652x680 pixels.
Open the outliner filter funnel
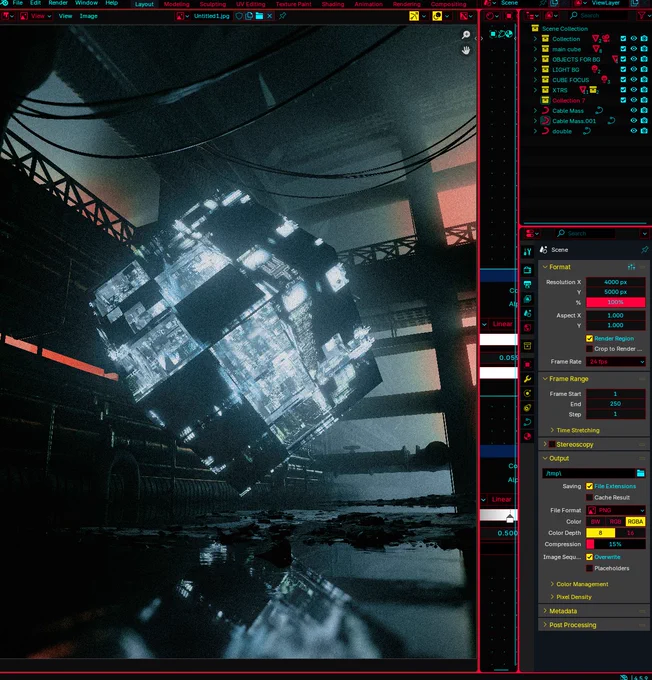[641, 16]
